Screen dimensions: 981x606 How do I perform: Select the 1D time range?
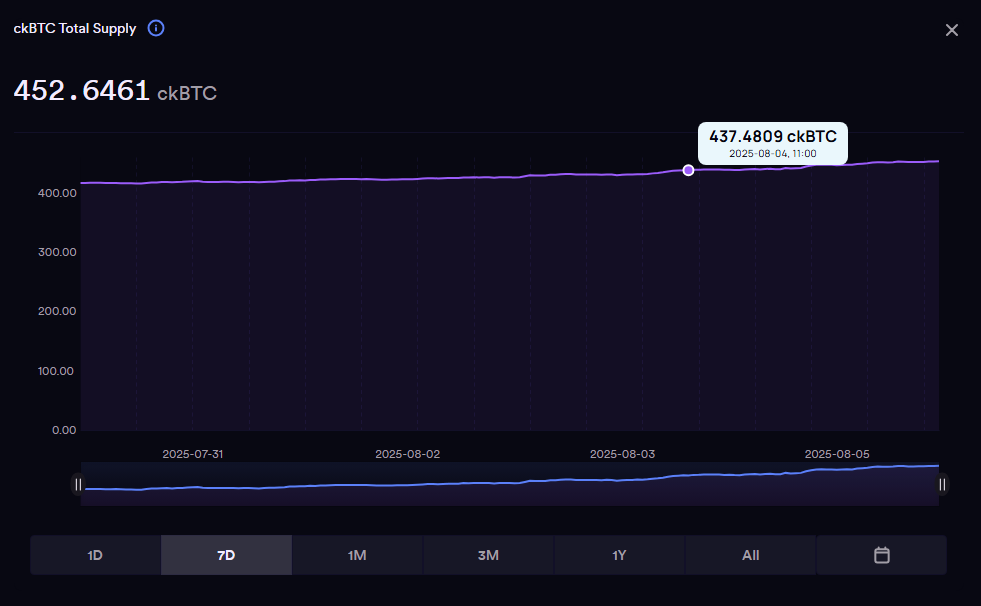[x=95, y=555]
